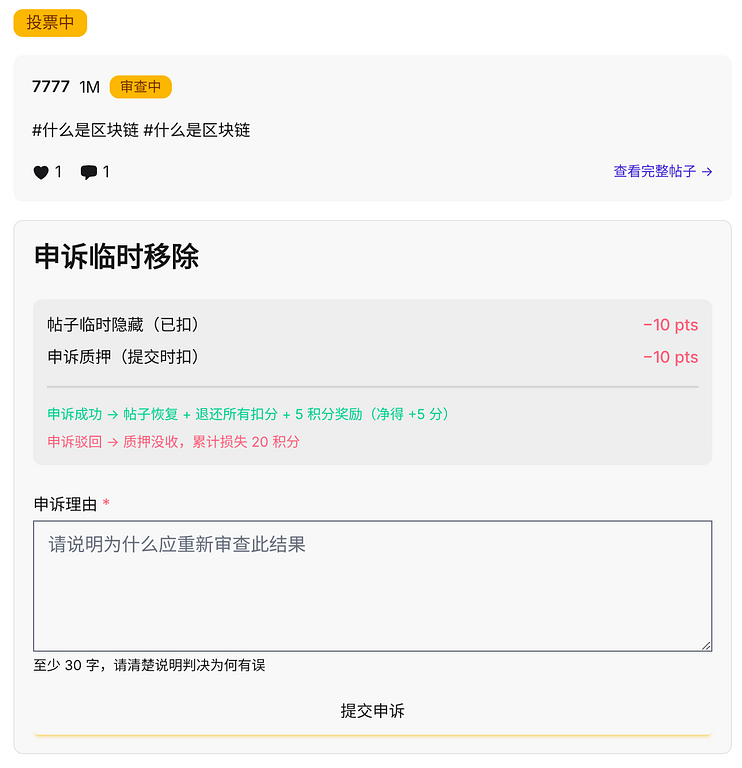Click the red 申诉驳回 outcome text

point(173,442)
